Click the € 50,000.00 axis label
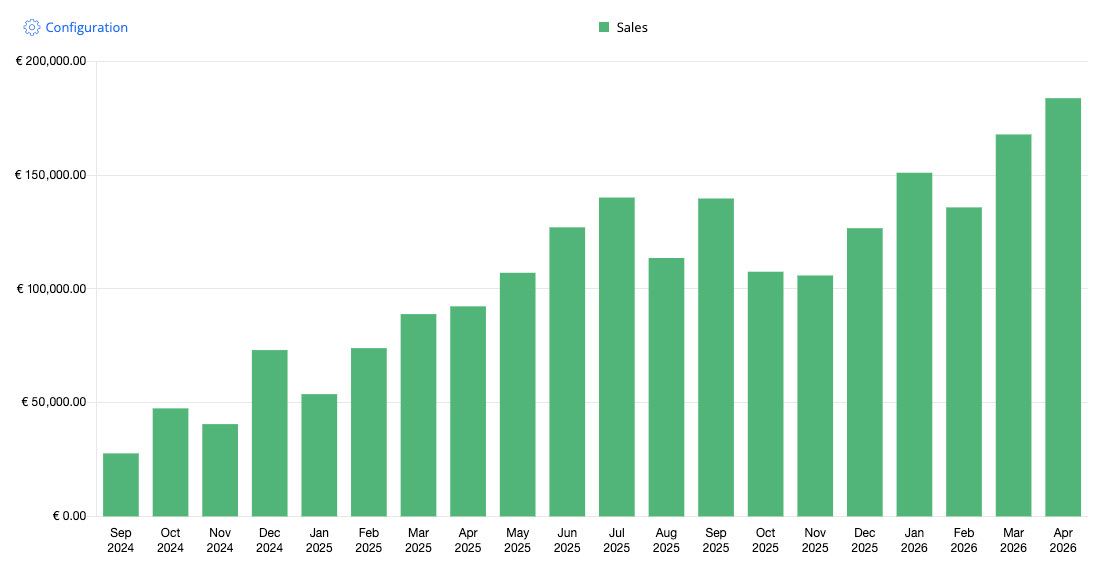The width and height of the screenshot is (1104, 569). pos(54,402)
